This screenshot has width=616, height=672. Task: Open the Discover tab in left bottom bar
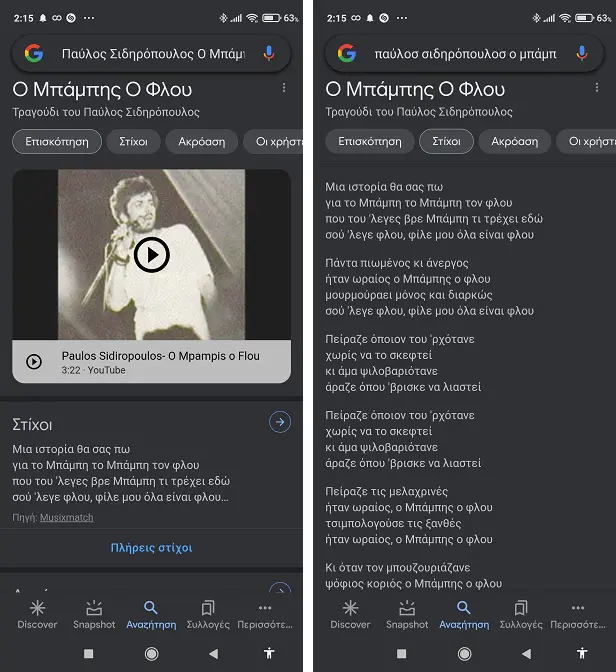point(37,615)
